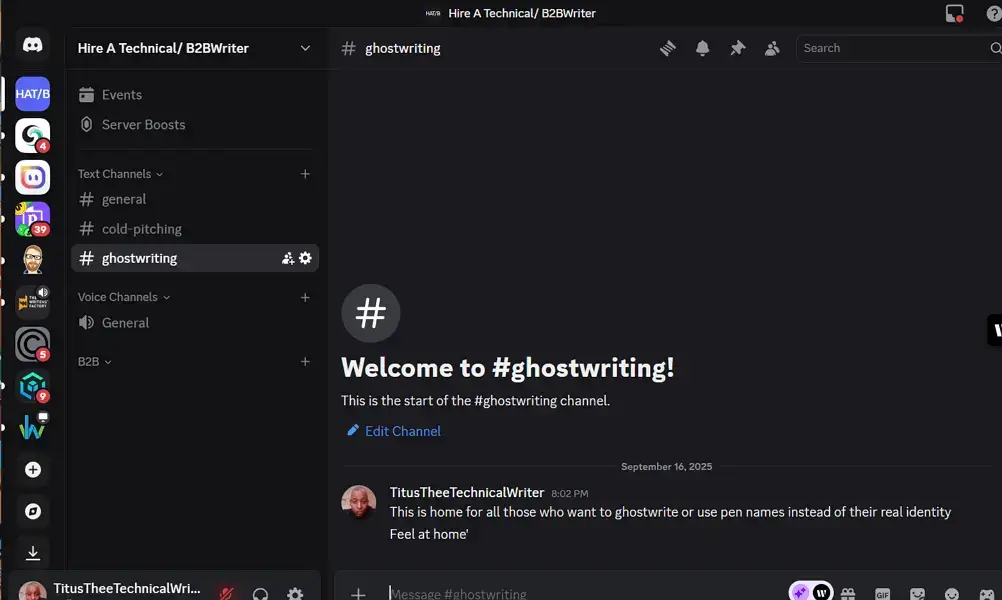Viewport: 1002px width, 600px height.
Task: Open ghostwriting channel settings gear
Action: 306,258
